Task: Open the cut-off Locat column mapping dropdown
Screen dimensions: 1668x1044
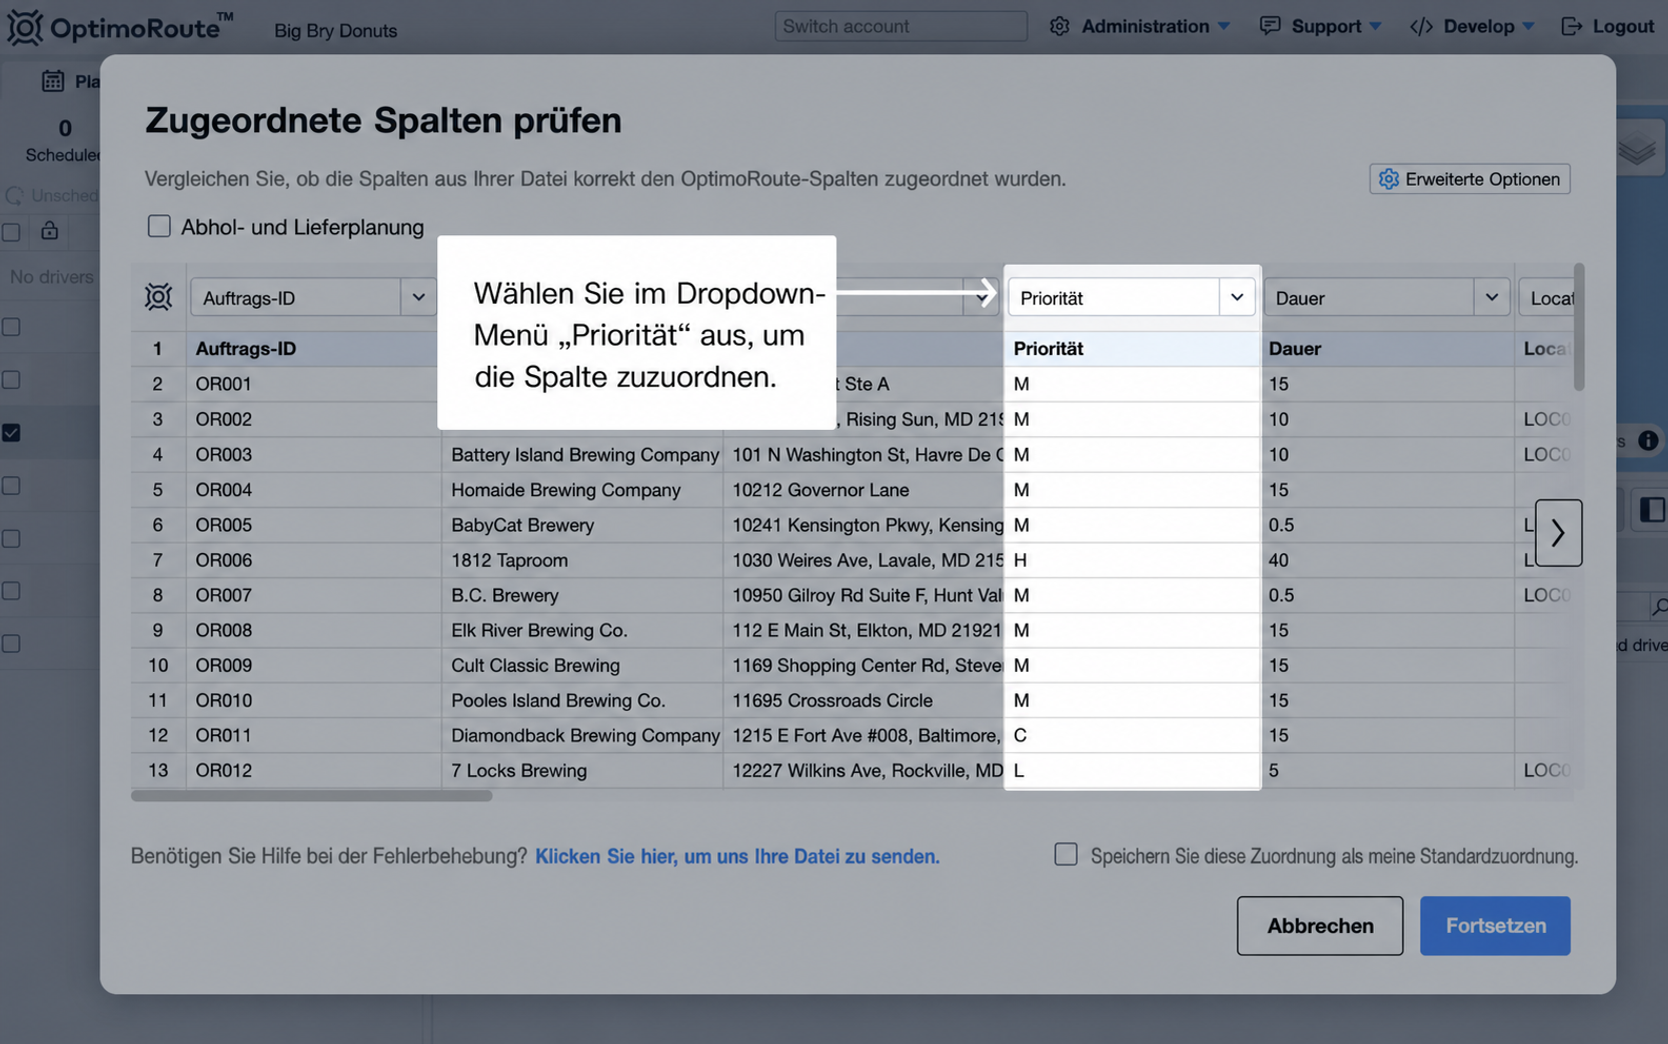Action: point(1546,297)
